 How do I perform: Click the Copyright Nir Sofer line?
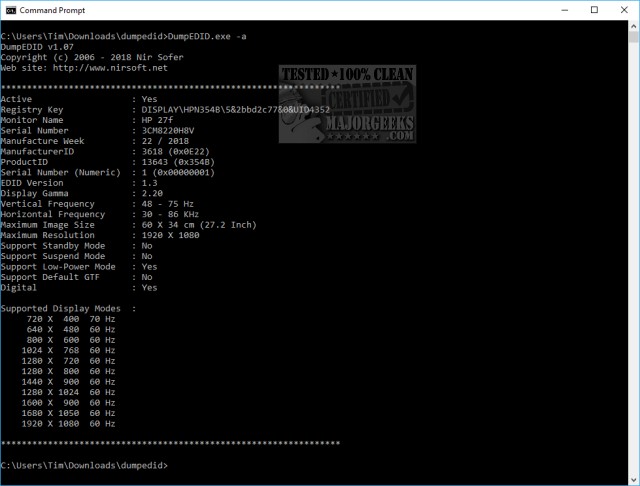click(92, 57)
